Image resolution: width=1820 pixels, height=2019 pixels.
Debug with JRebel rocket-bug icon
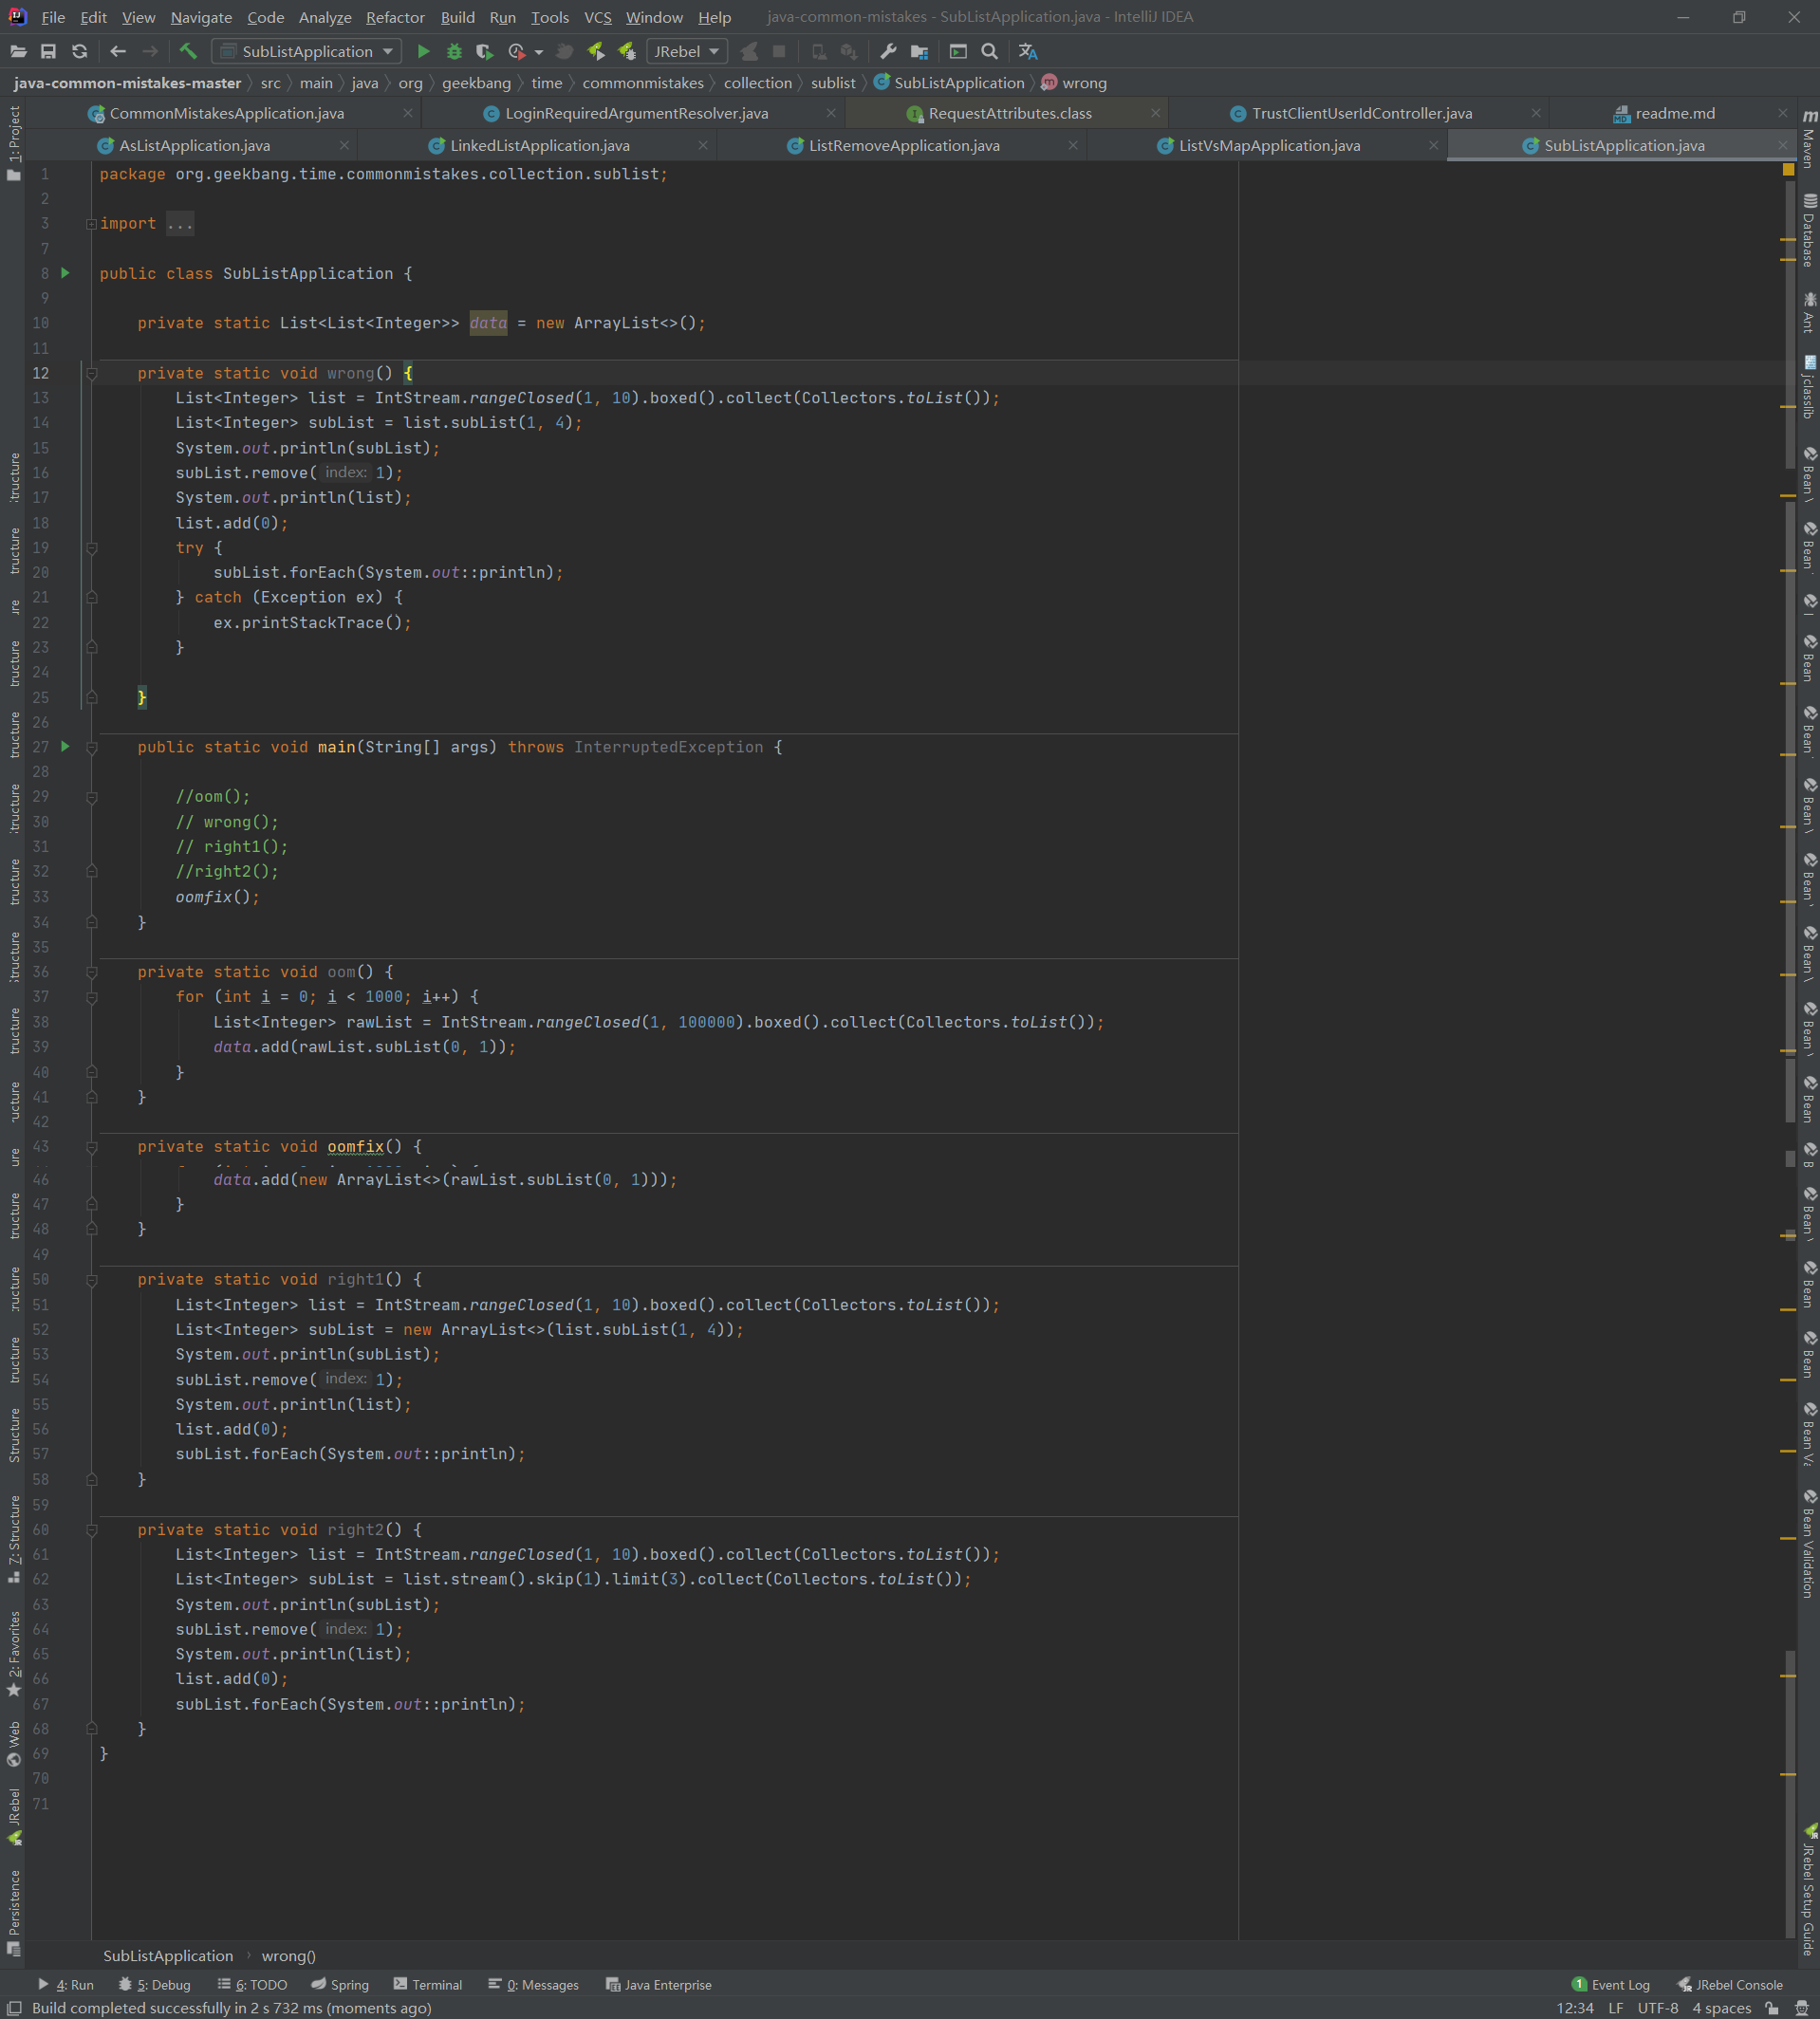pos(627,52)
